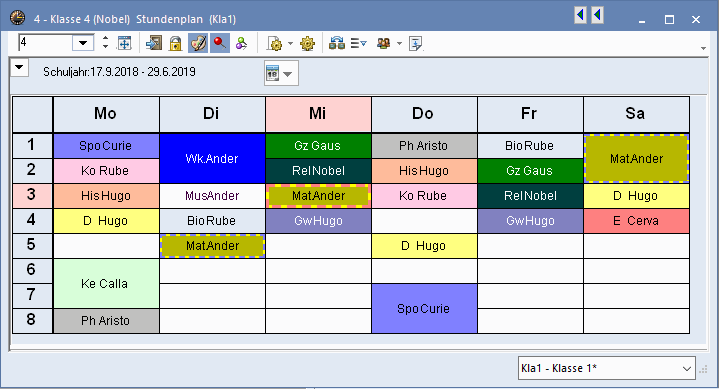Select the D Hugo lesson on Thursday
Image resolution: width=719 pixels, height=389 pixels.
tap(424, 246)
